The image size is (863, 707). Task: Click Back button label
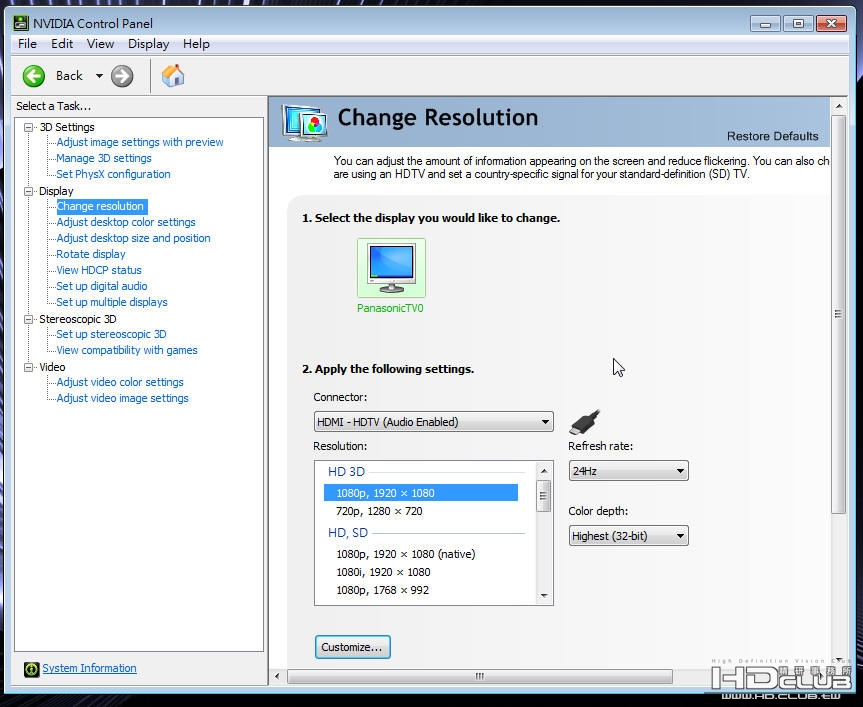click(69, 76)
